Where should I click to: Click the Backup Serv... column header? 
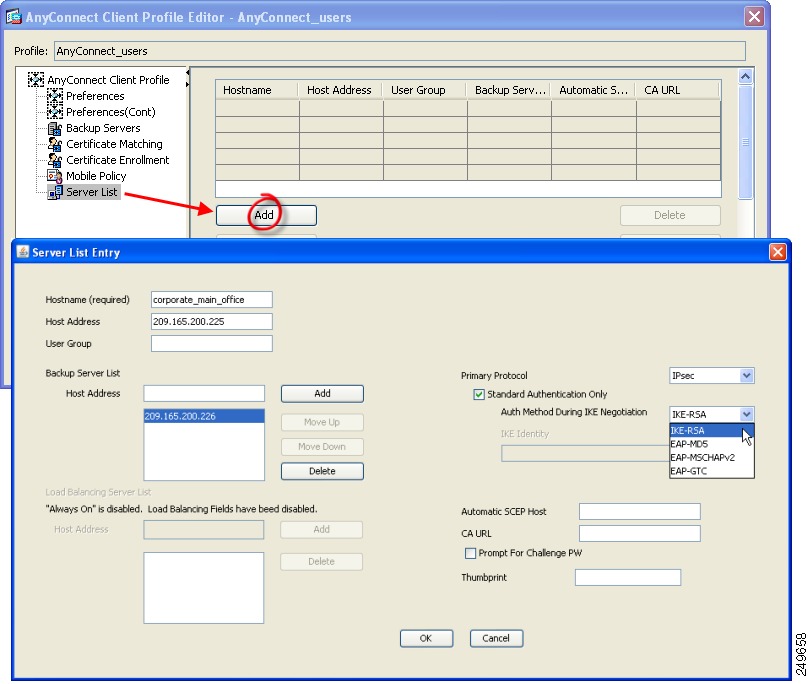tap(509, 90)
